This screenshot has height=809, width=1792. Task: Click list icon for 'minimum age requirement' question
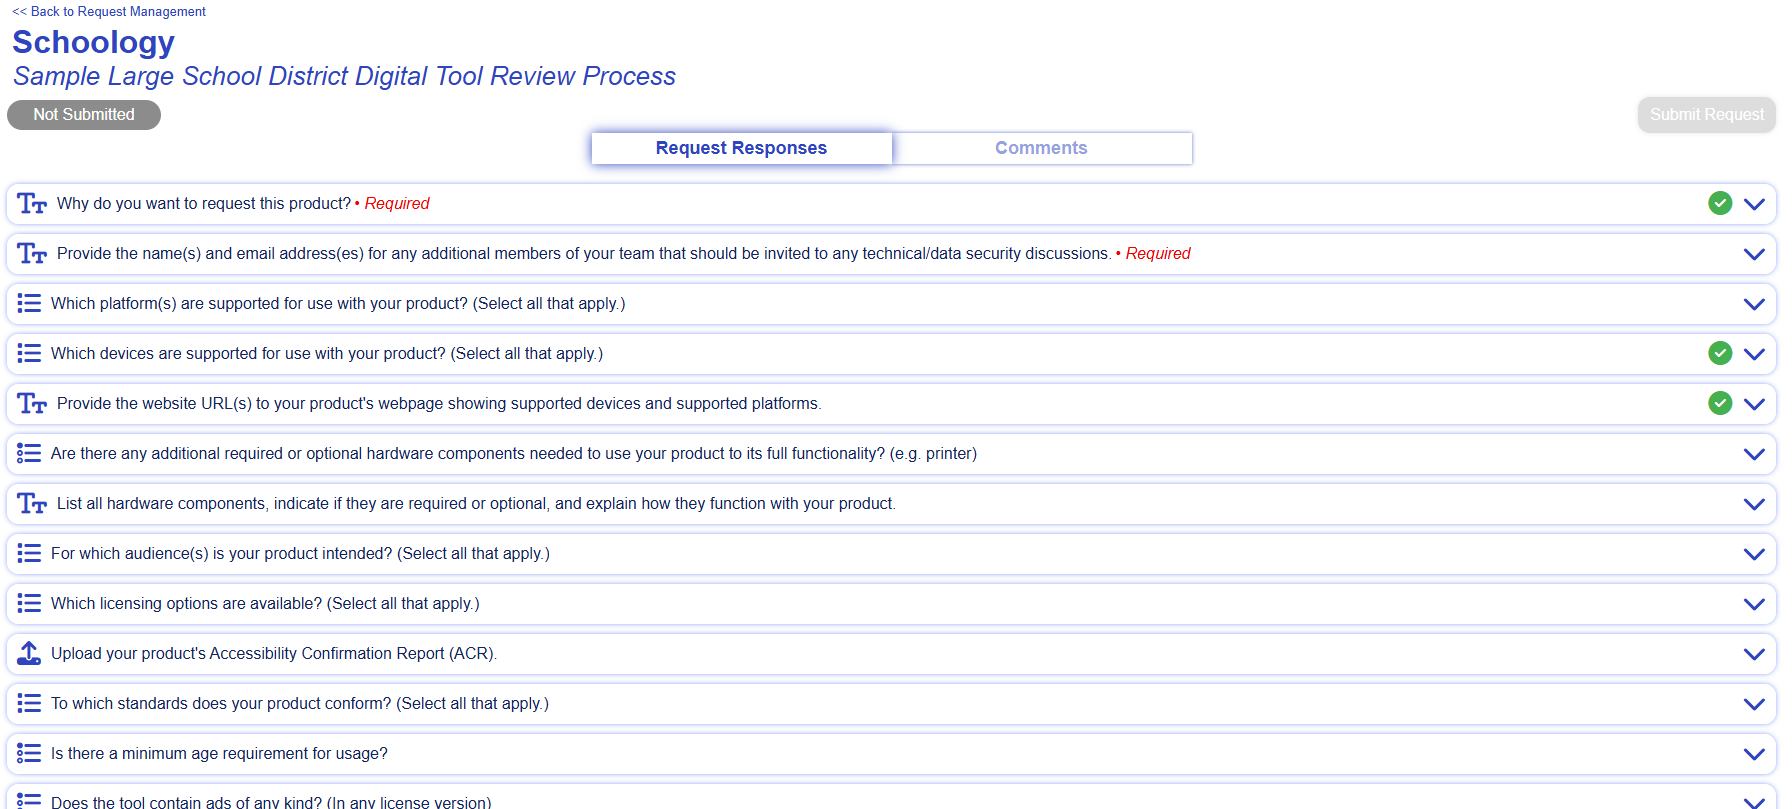29,753
